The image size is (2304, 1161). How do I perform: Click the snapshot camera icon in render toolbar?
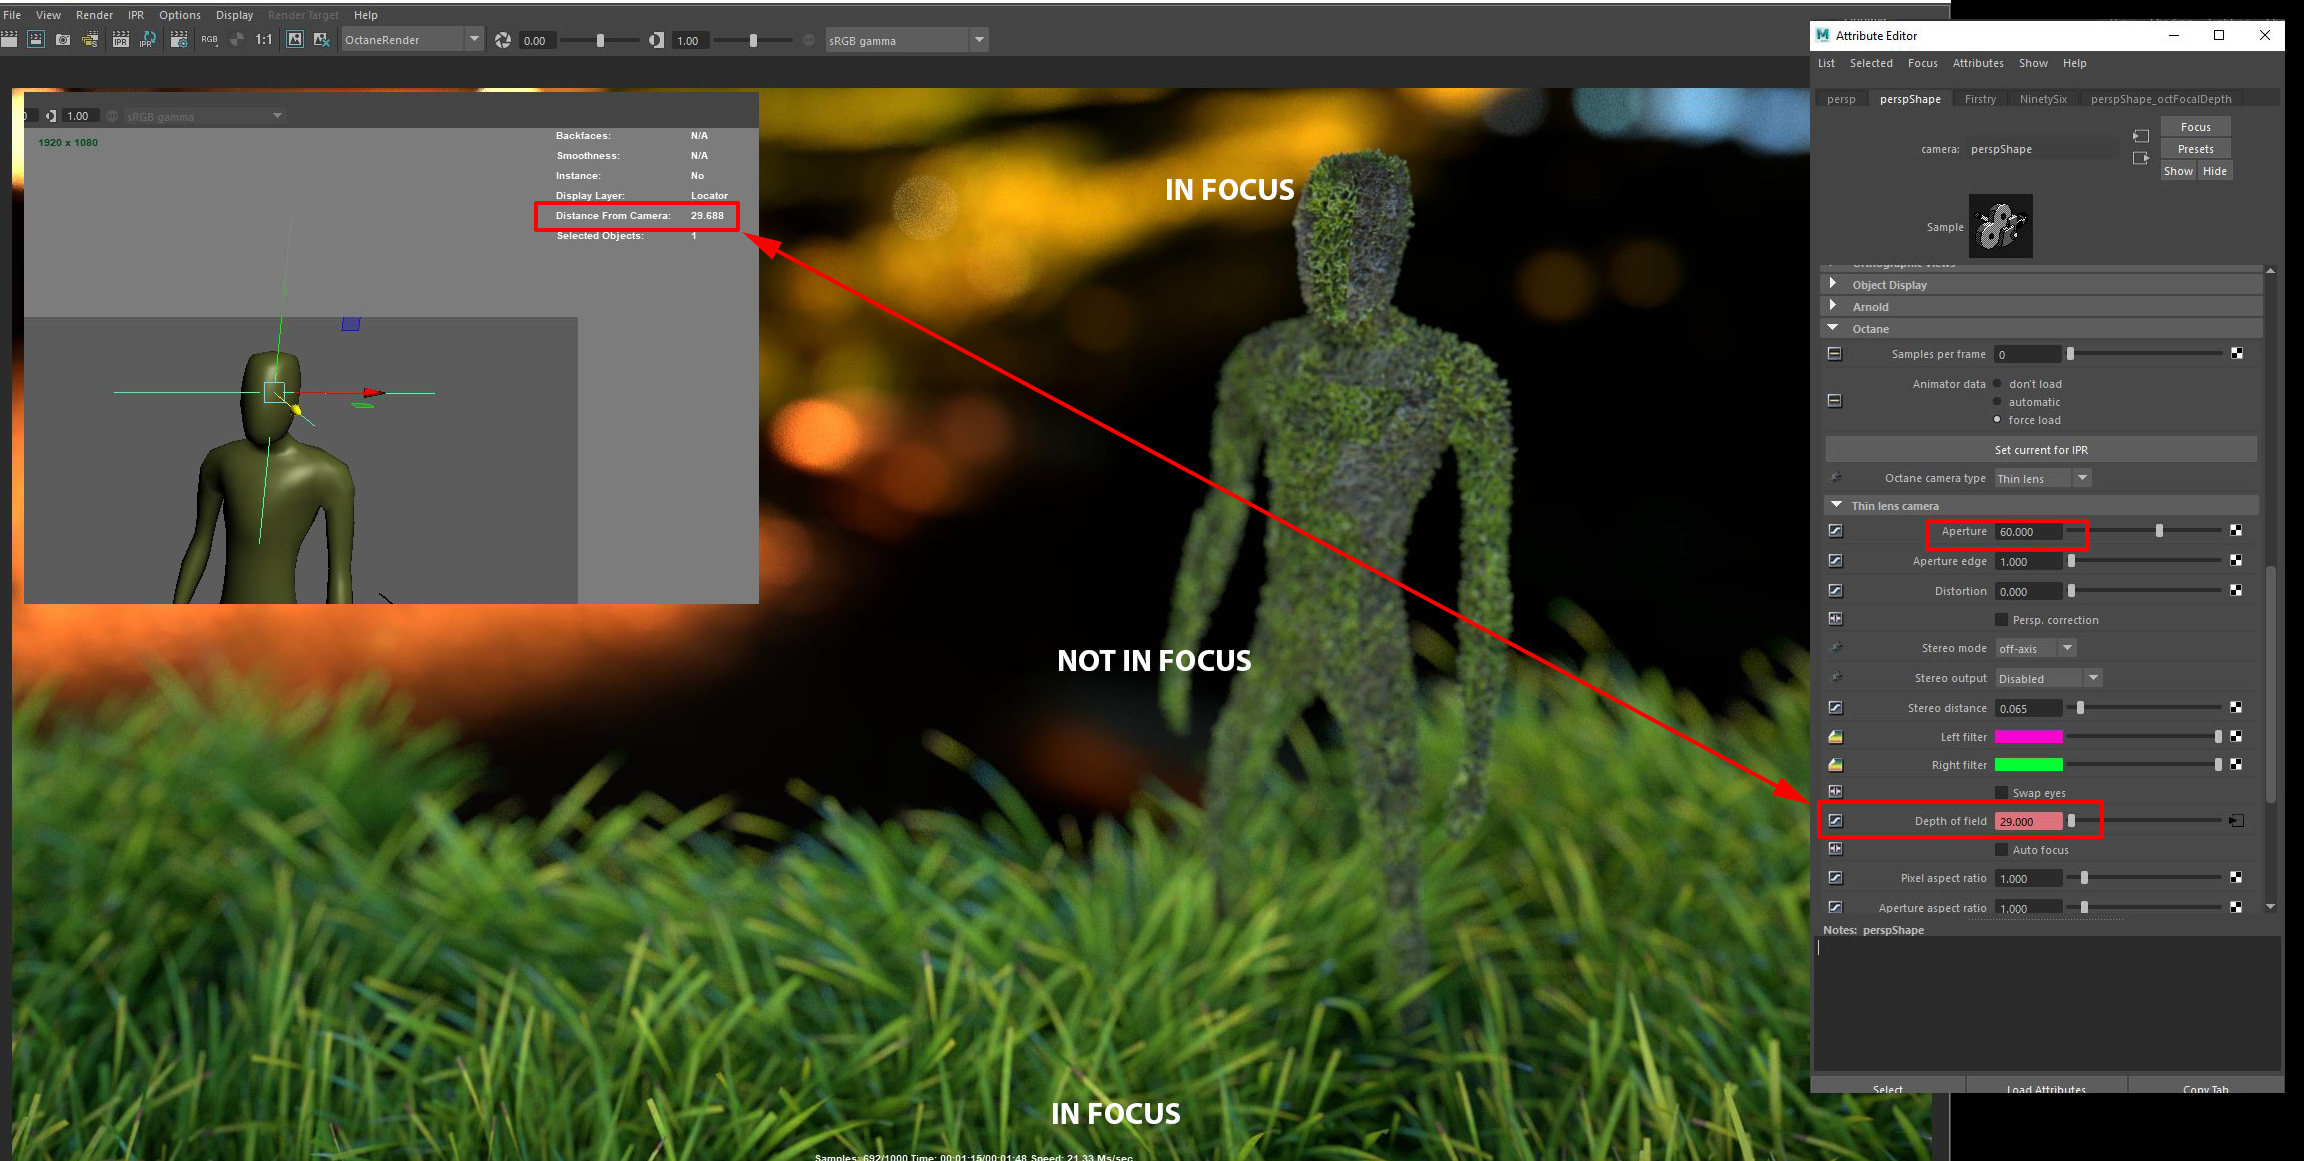(63, 40)
